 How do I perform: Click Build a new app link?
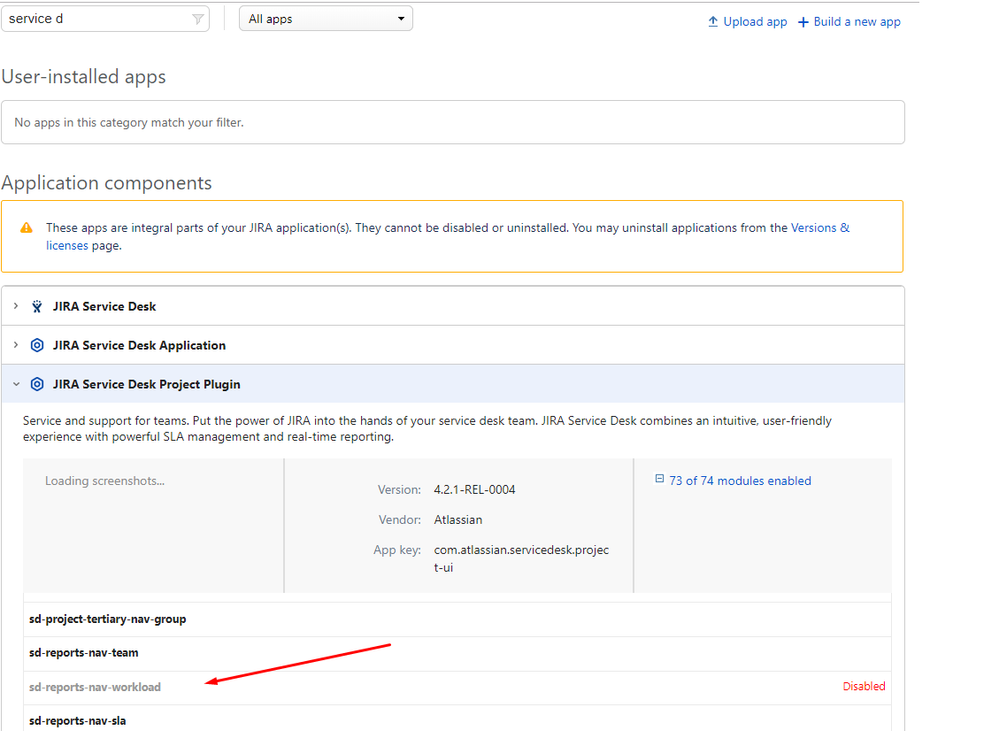[857, 22]
